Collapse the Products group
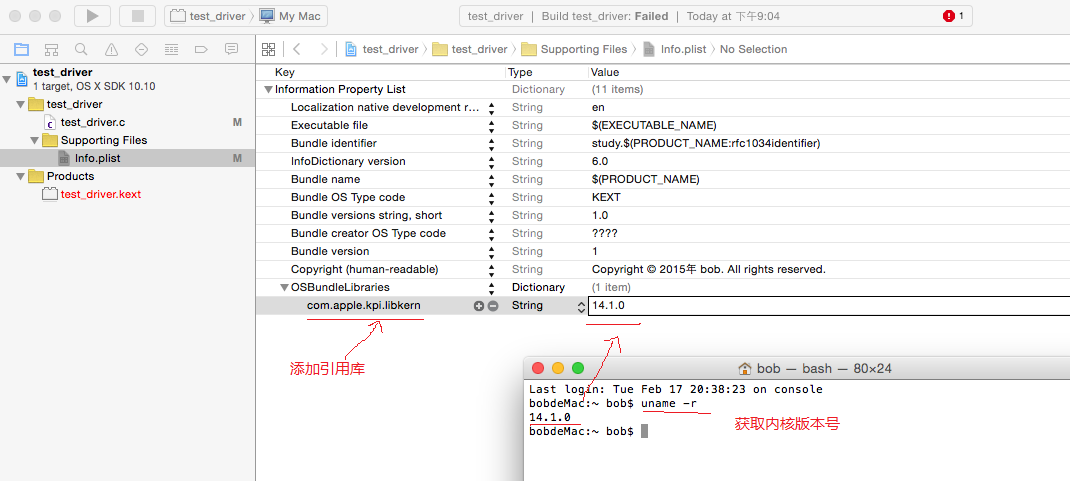Screen dimensions: 1070x481 click(x=20, y=177)
